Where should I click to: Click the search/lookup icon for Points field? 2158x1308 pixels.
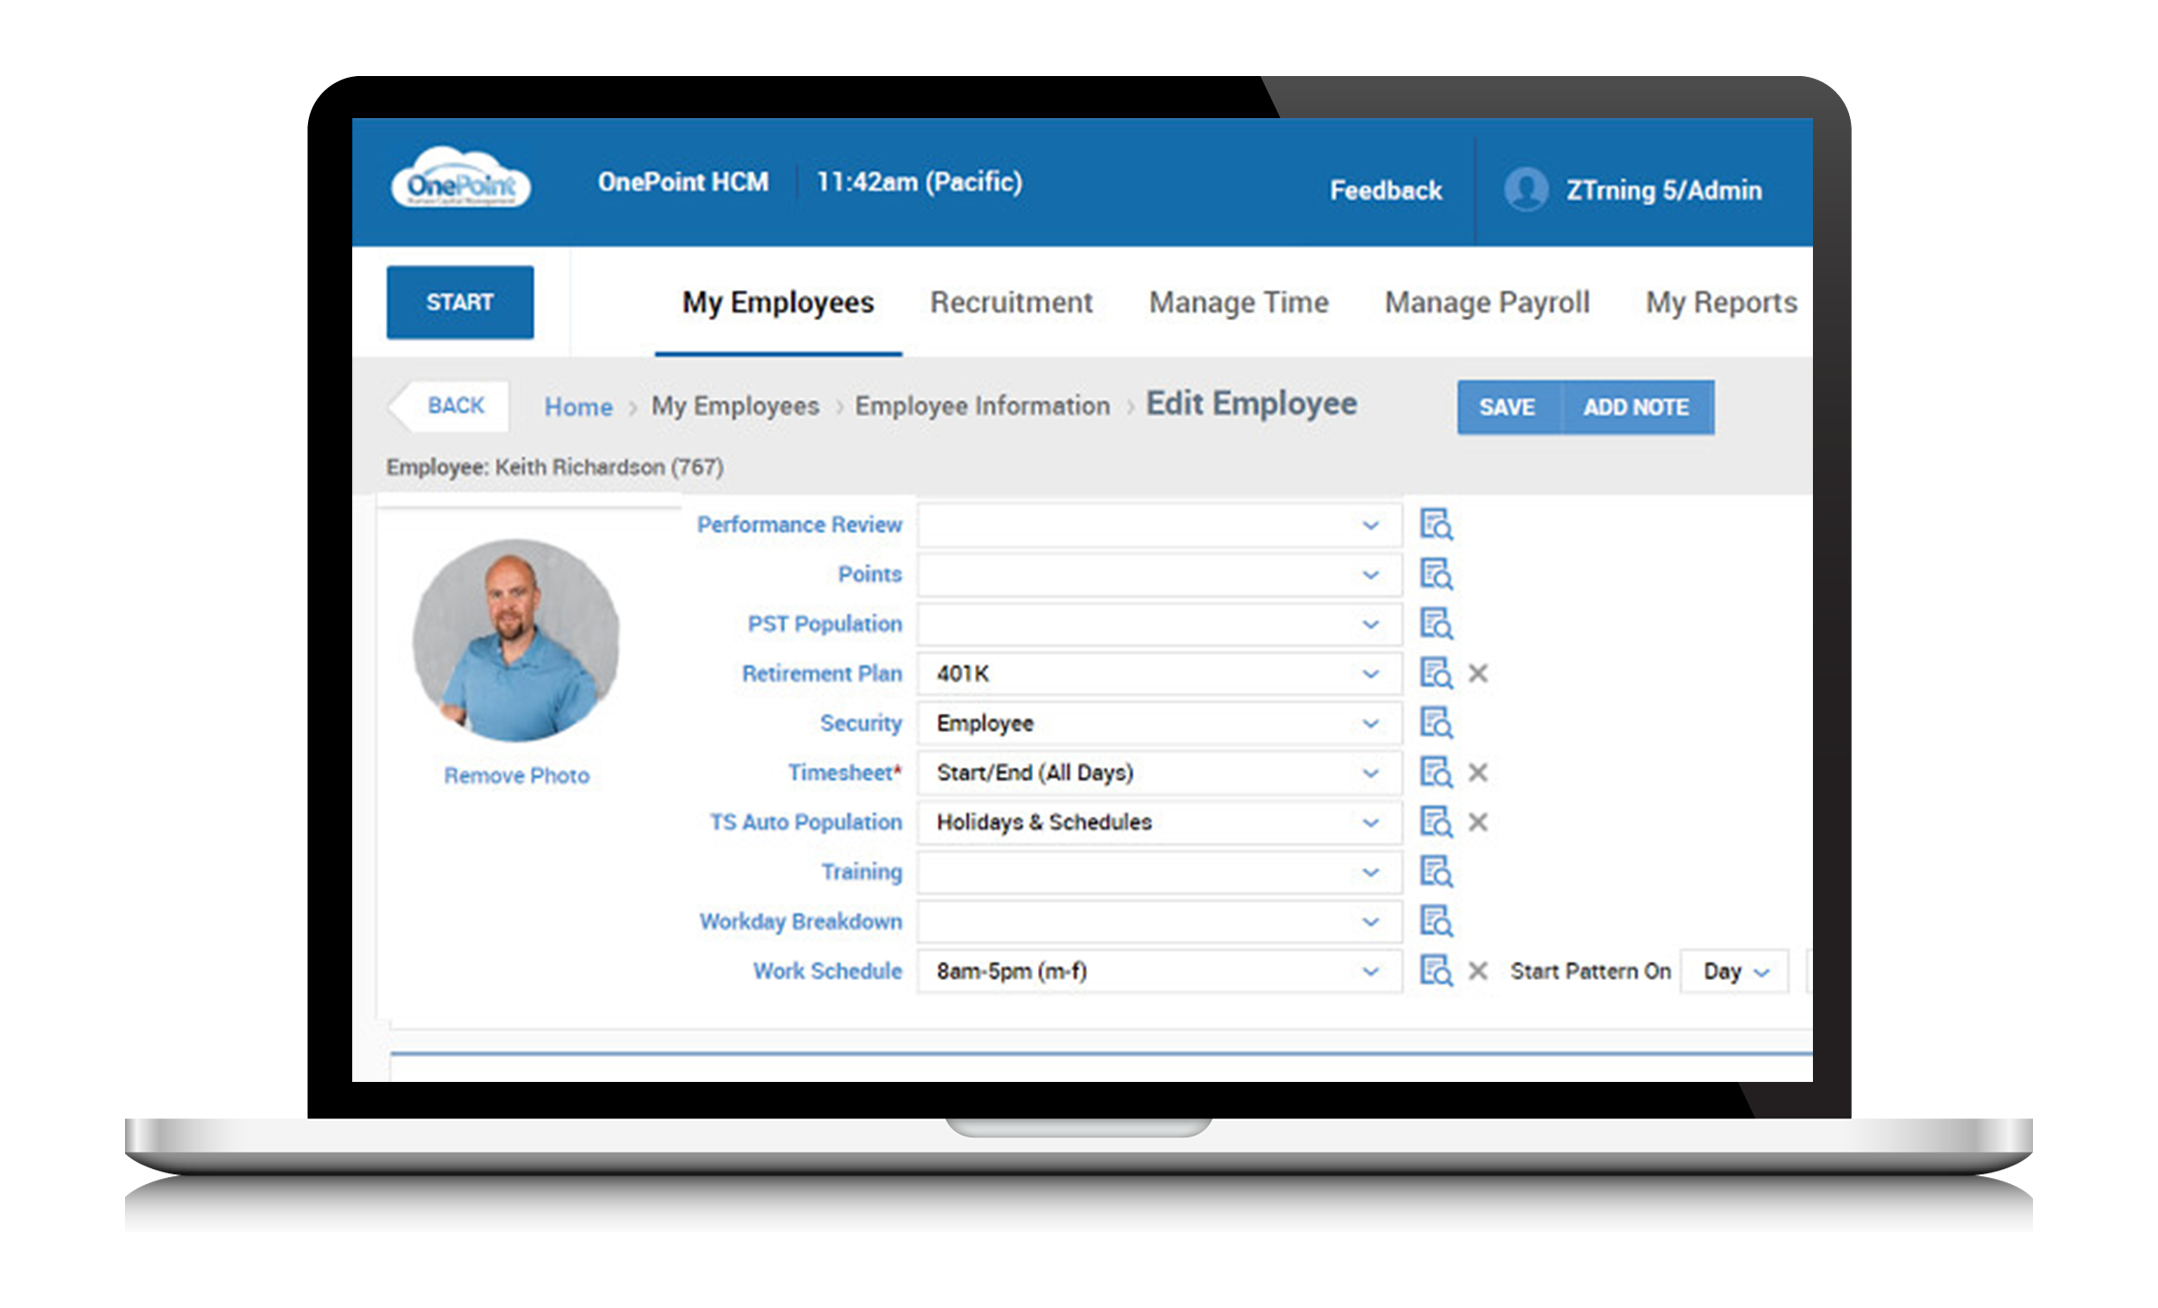coord(1435,572)
